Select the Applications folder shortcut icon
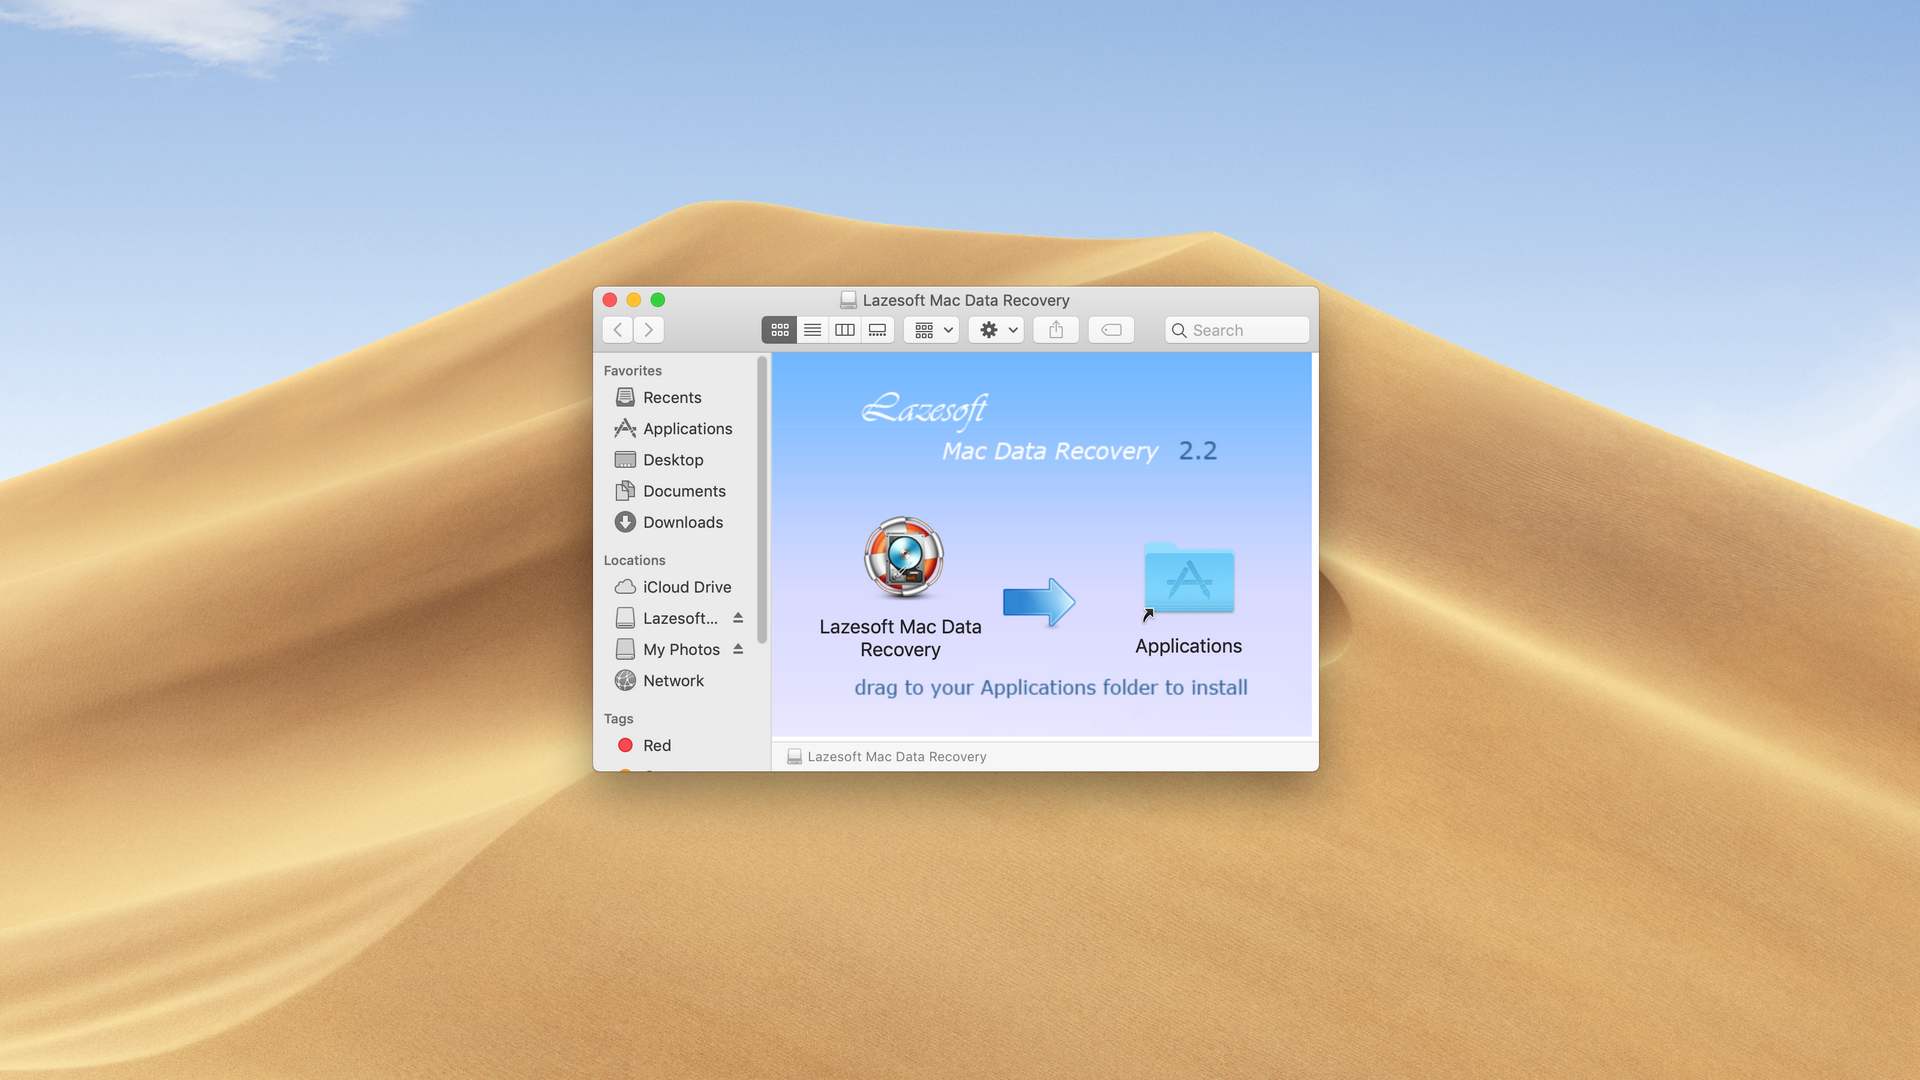 pos(1188,580)
